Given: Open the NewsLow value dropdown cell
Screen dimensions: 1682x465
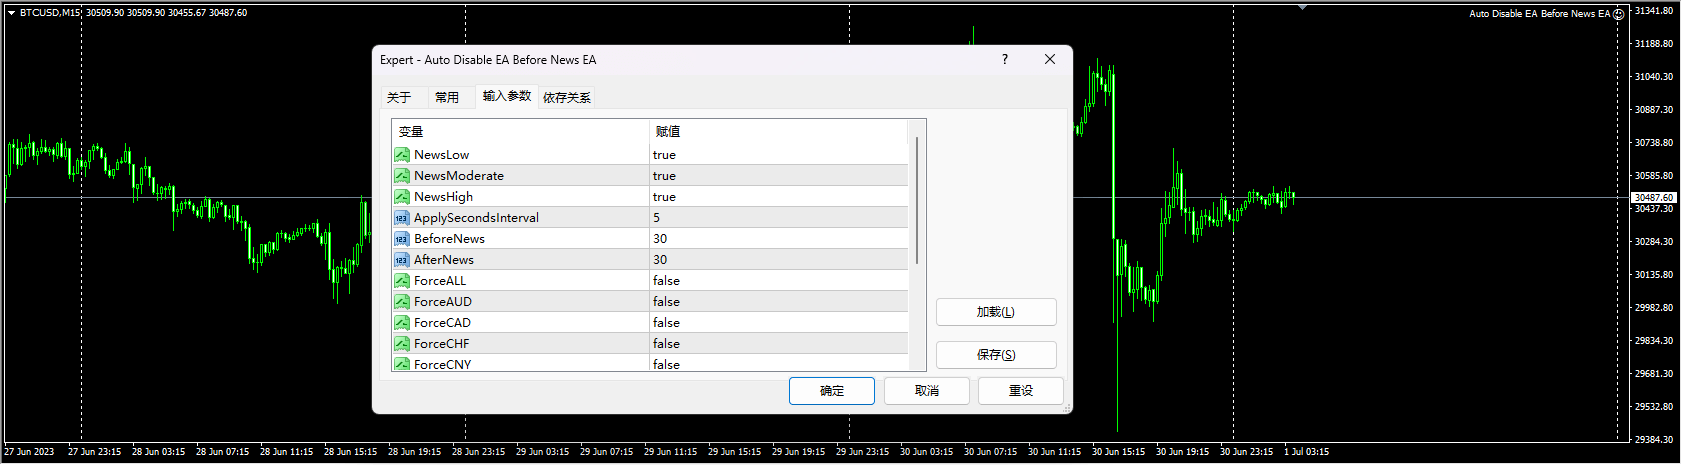Looking at the screenshot, I should pyautogui.click(x=778, y=155).
